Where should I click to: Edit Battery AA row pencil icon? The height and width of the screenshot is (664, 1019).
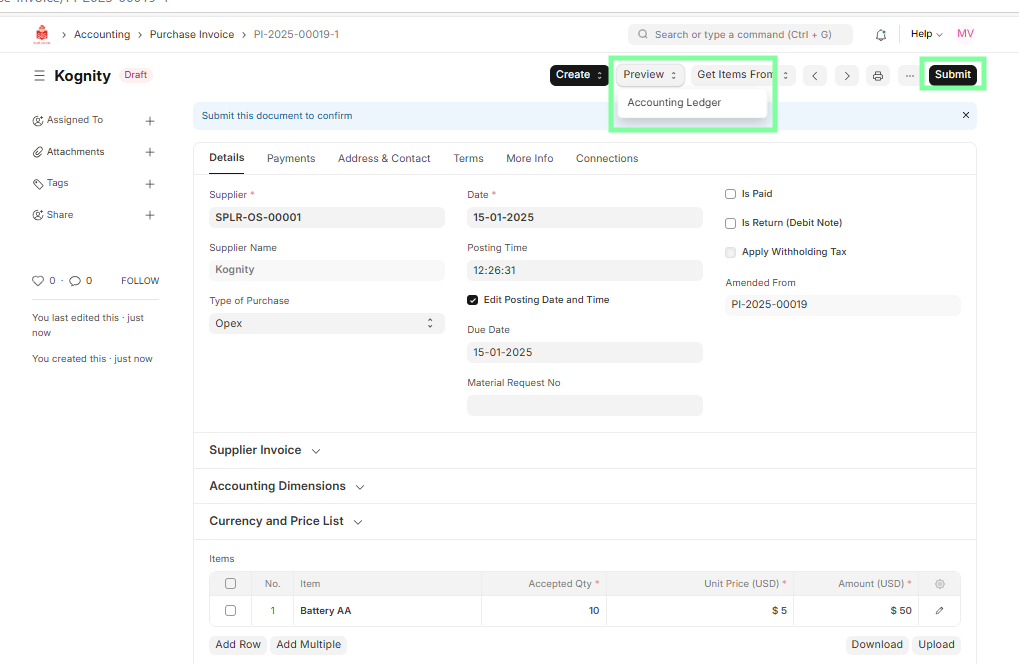939,610
